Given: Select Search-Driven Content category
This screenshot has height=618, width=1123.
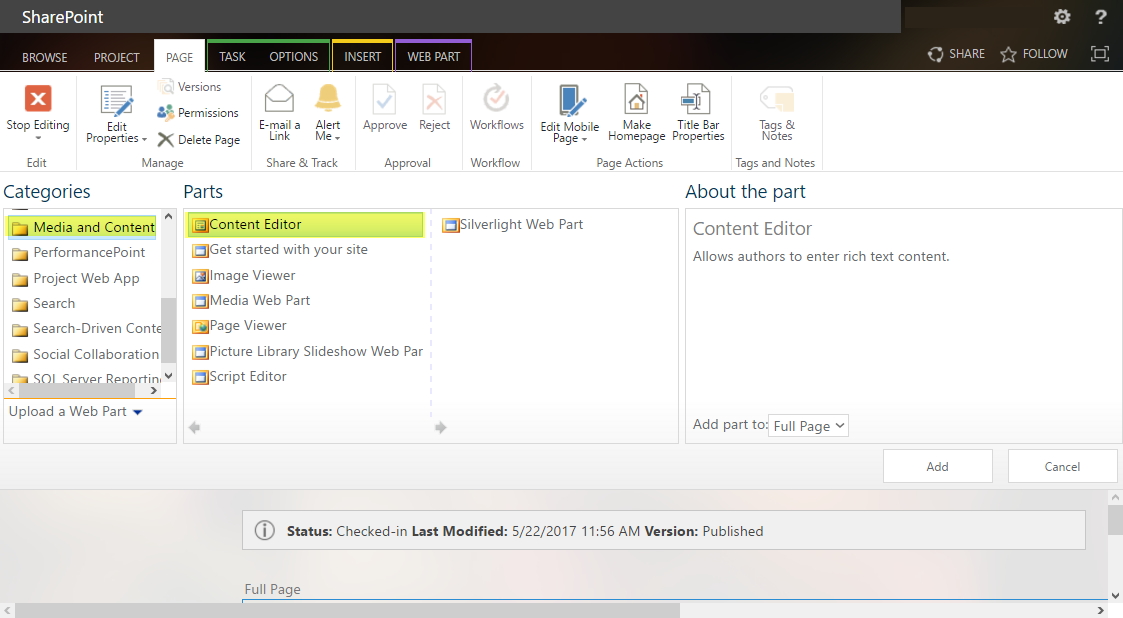Looking at the screenshot, I should pos(87,329).
